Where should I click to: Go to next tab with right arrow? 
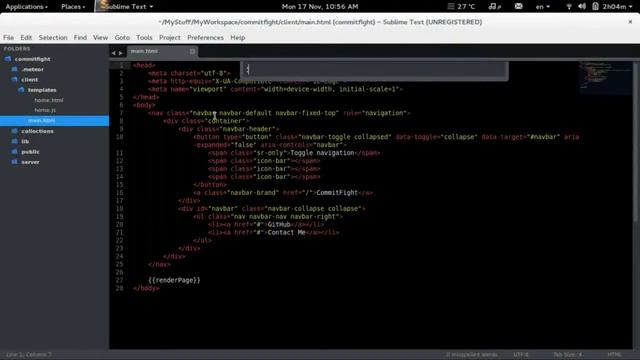120,53
